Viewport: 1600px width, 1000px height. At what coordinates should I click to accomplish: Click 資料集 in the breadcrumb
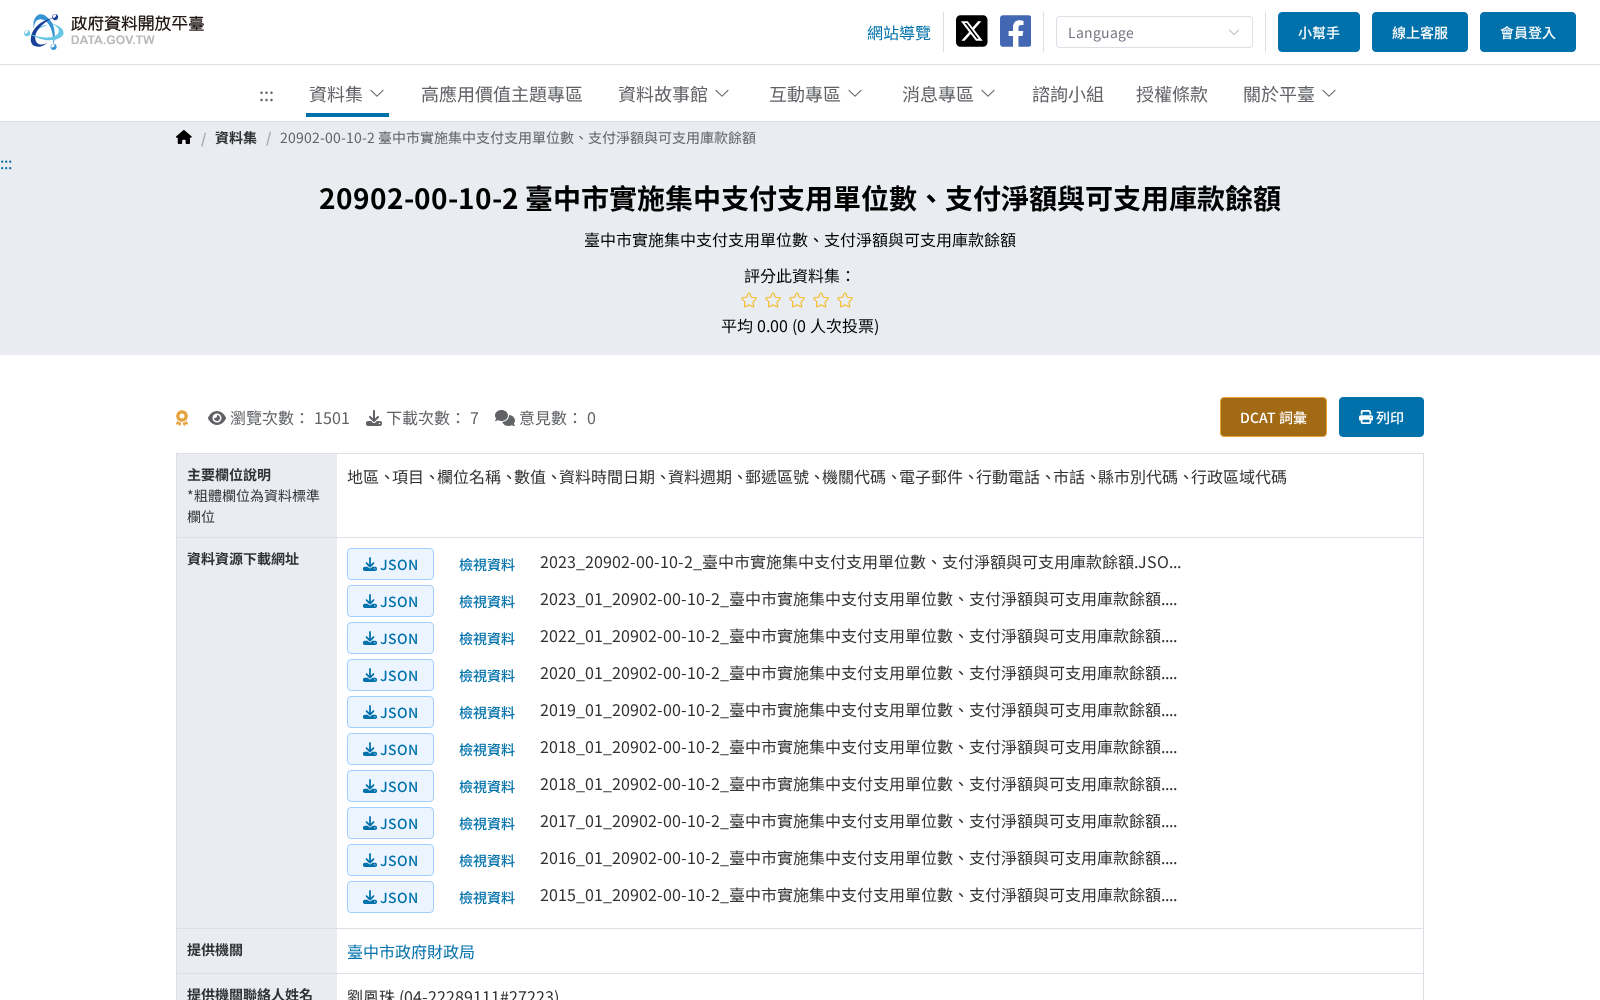[x=236, y=138]
